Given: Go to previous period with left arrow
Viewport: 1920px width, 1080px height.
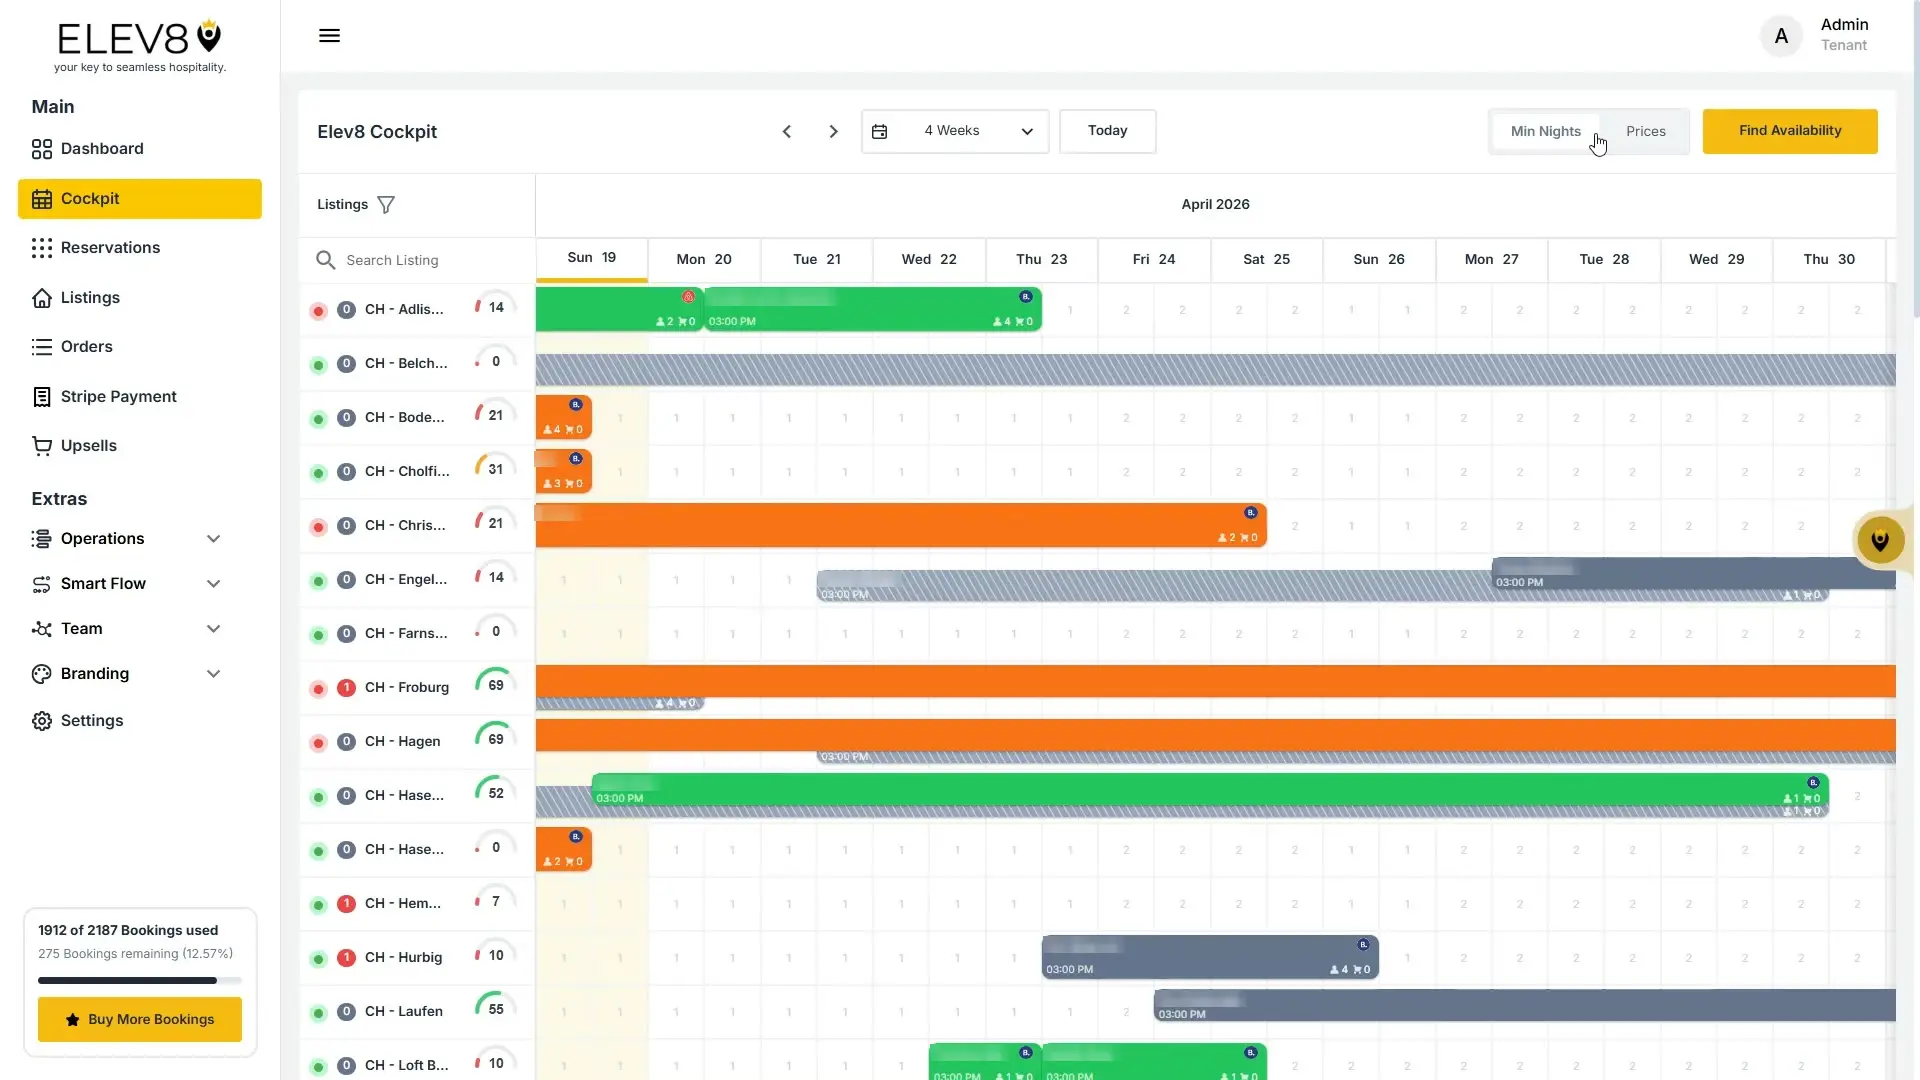Looking at the screenshot, I should pyautogui.click(x=787, y=132).
